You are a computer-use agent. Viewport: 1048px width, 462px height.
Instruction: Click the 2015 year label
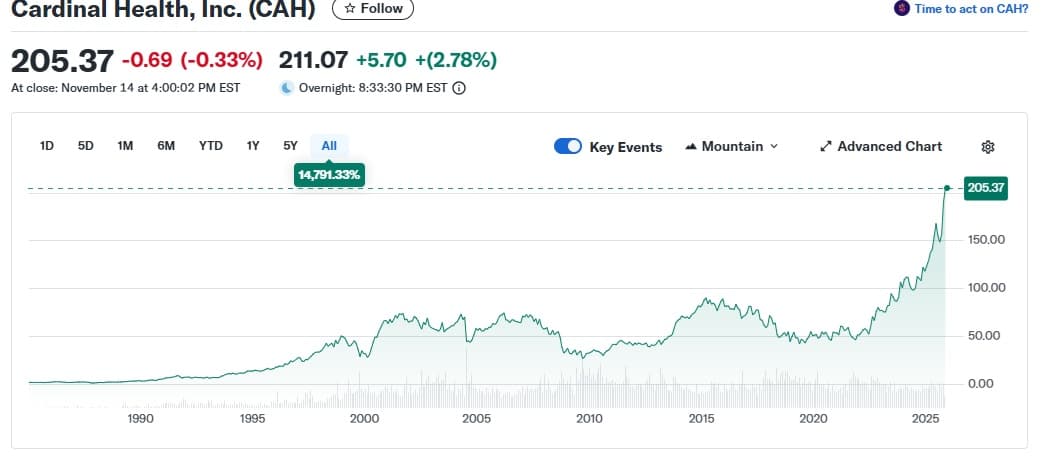(702, 419)
